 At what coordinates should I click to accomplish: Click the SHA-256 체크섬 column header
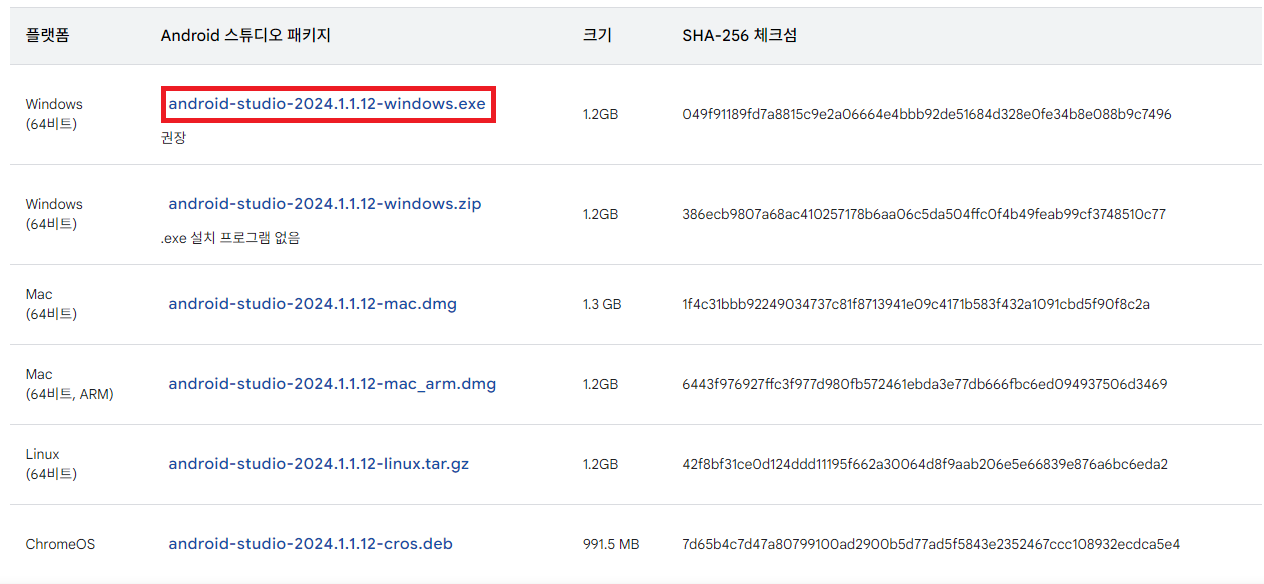tap(740, 35)
